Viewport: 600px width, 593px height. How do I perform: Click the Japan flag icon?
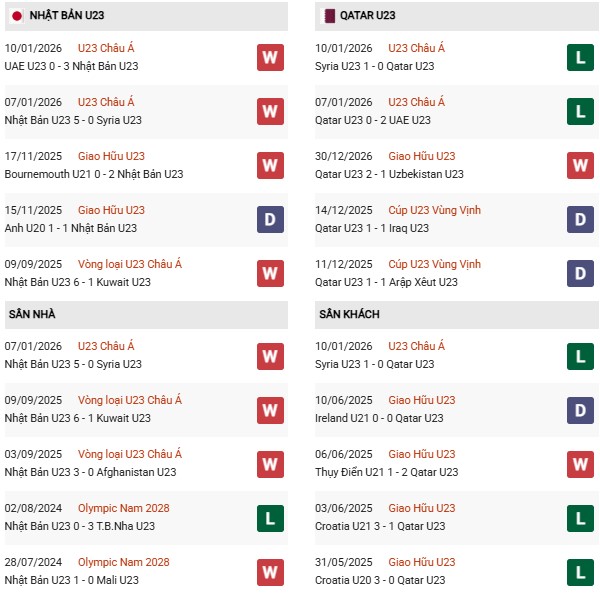pyautogui.click(x=15, y=16)
